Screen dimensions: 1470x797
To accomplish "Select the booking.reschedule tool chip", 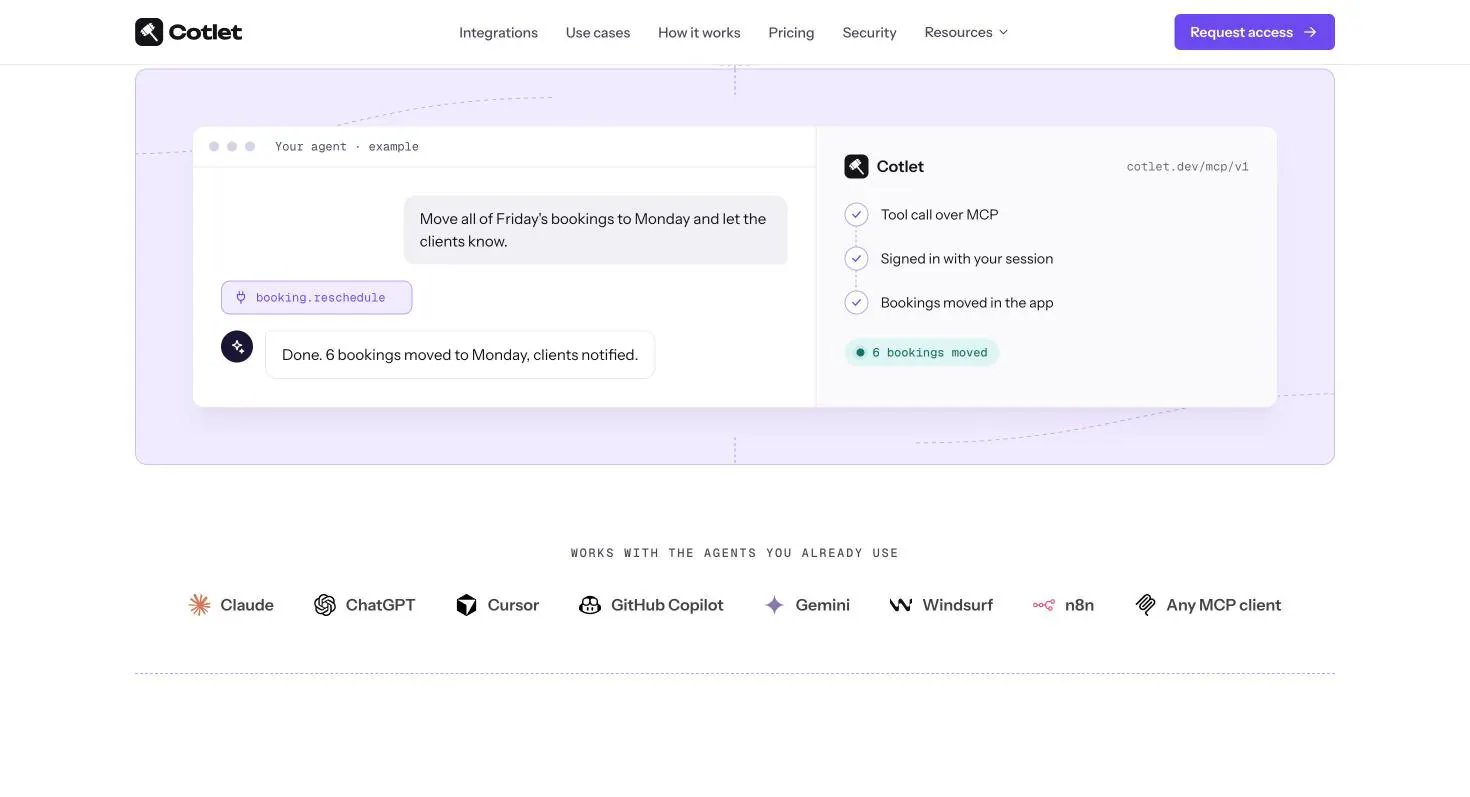I will coord(316,297).
